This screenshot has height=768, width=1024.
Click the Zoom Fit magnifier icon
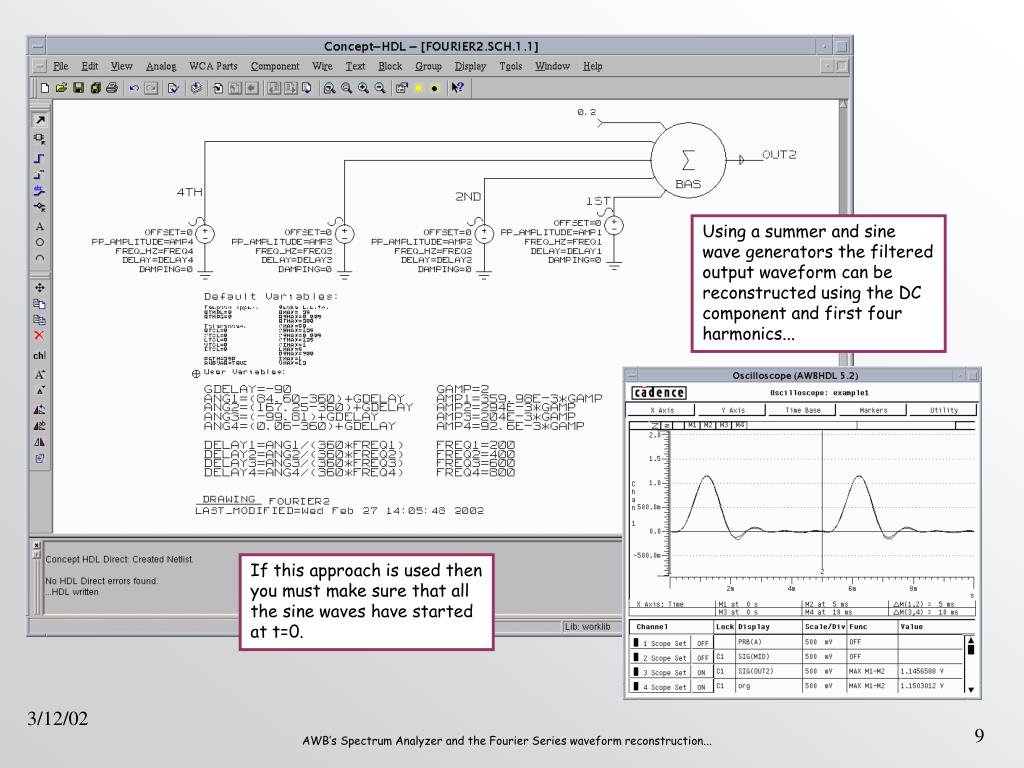[329, 88]
